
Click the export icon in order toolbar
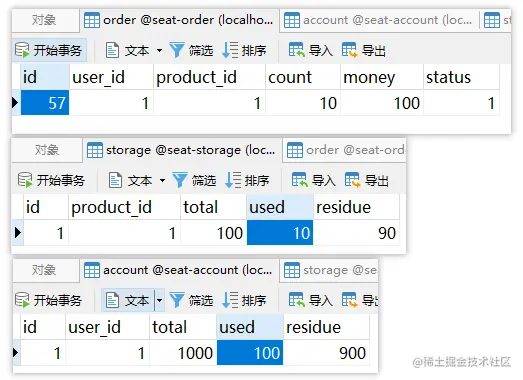[350, 50]
